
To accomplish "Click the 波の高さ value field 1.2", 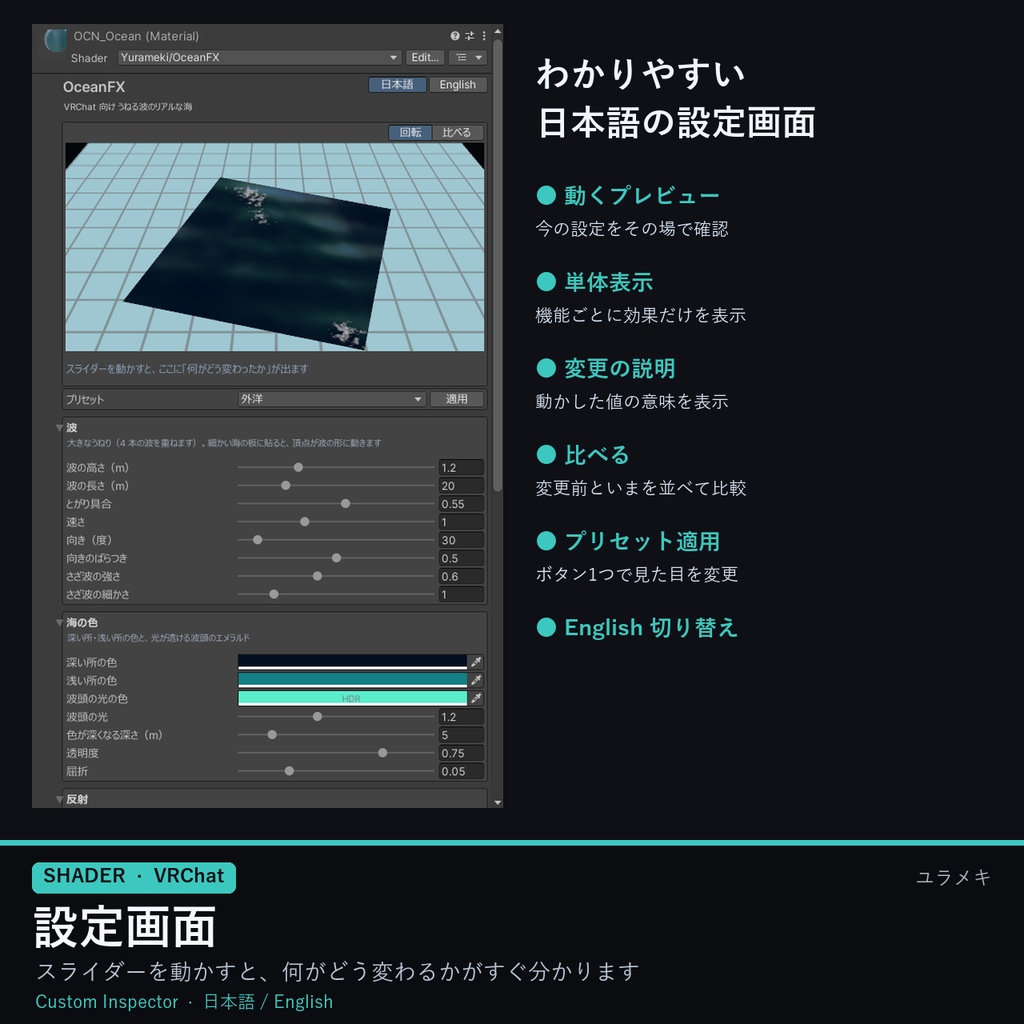I will [x=461, y=467].
